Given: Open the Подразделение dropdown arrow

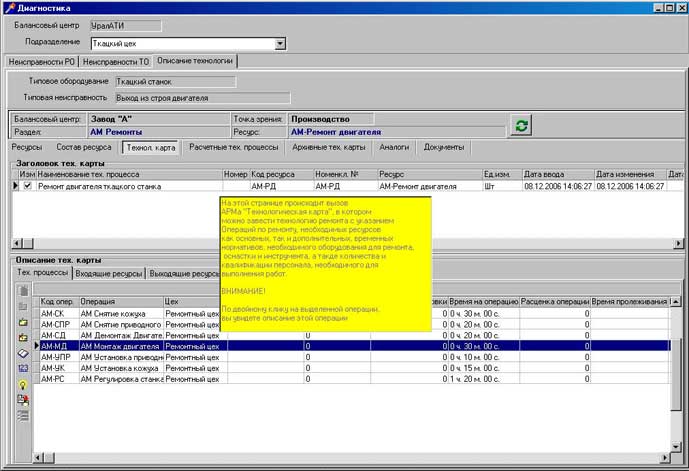Looking at the screenshot, I should (x=280, y=43).
